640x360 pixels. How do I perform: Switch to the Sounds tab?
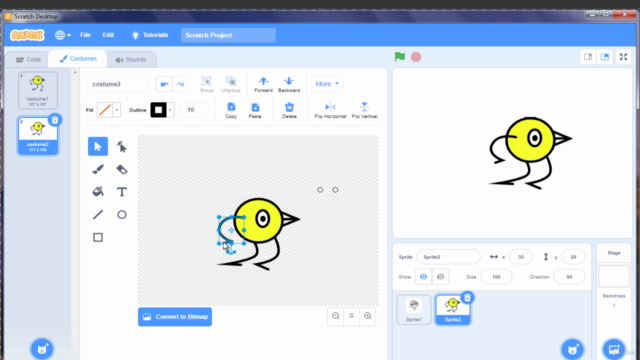tap(131, 60)
